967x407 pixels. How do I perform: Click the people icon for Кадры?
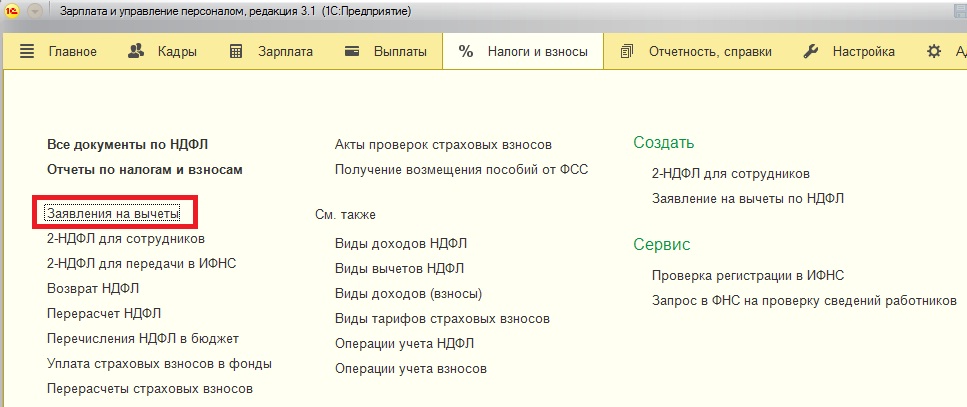click(x=138, y=52)
